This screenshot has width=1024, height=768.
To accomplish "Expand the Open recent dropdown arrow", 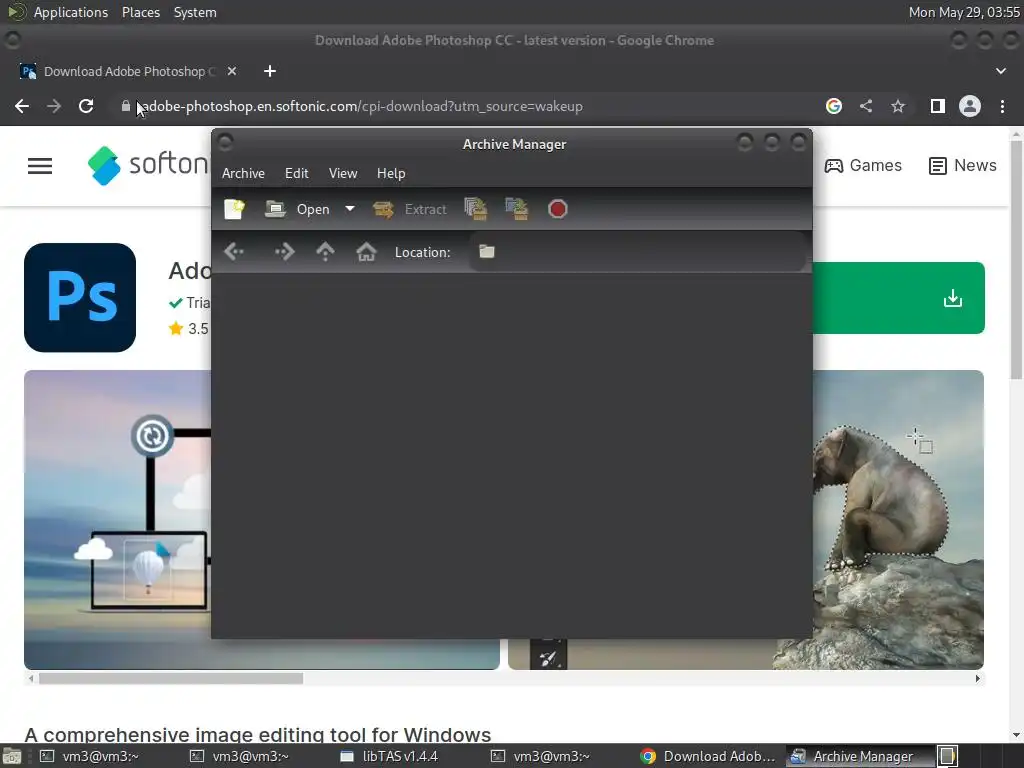I will (350, 208).
